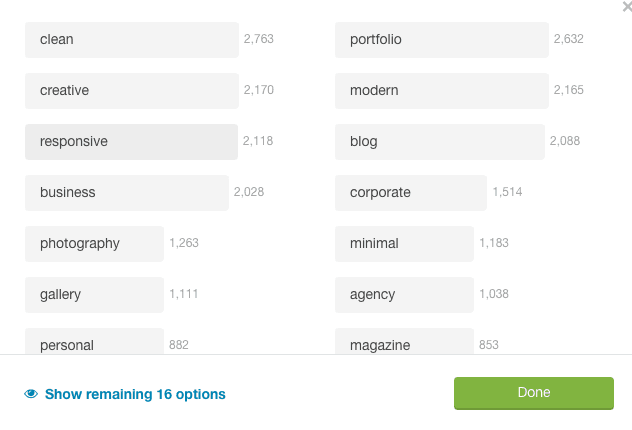Show remaining 16 options
Screen dimensions: 632x430
(135, 394)
